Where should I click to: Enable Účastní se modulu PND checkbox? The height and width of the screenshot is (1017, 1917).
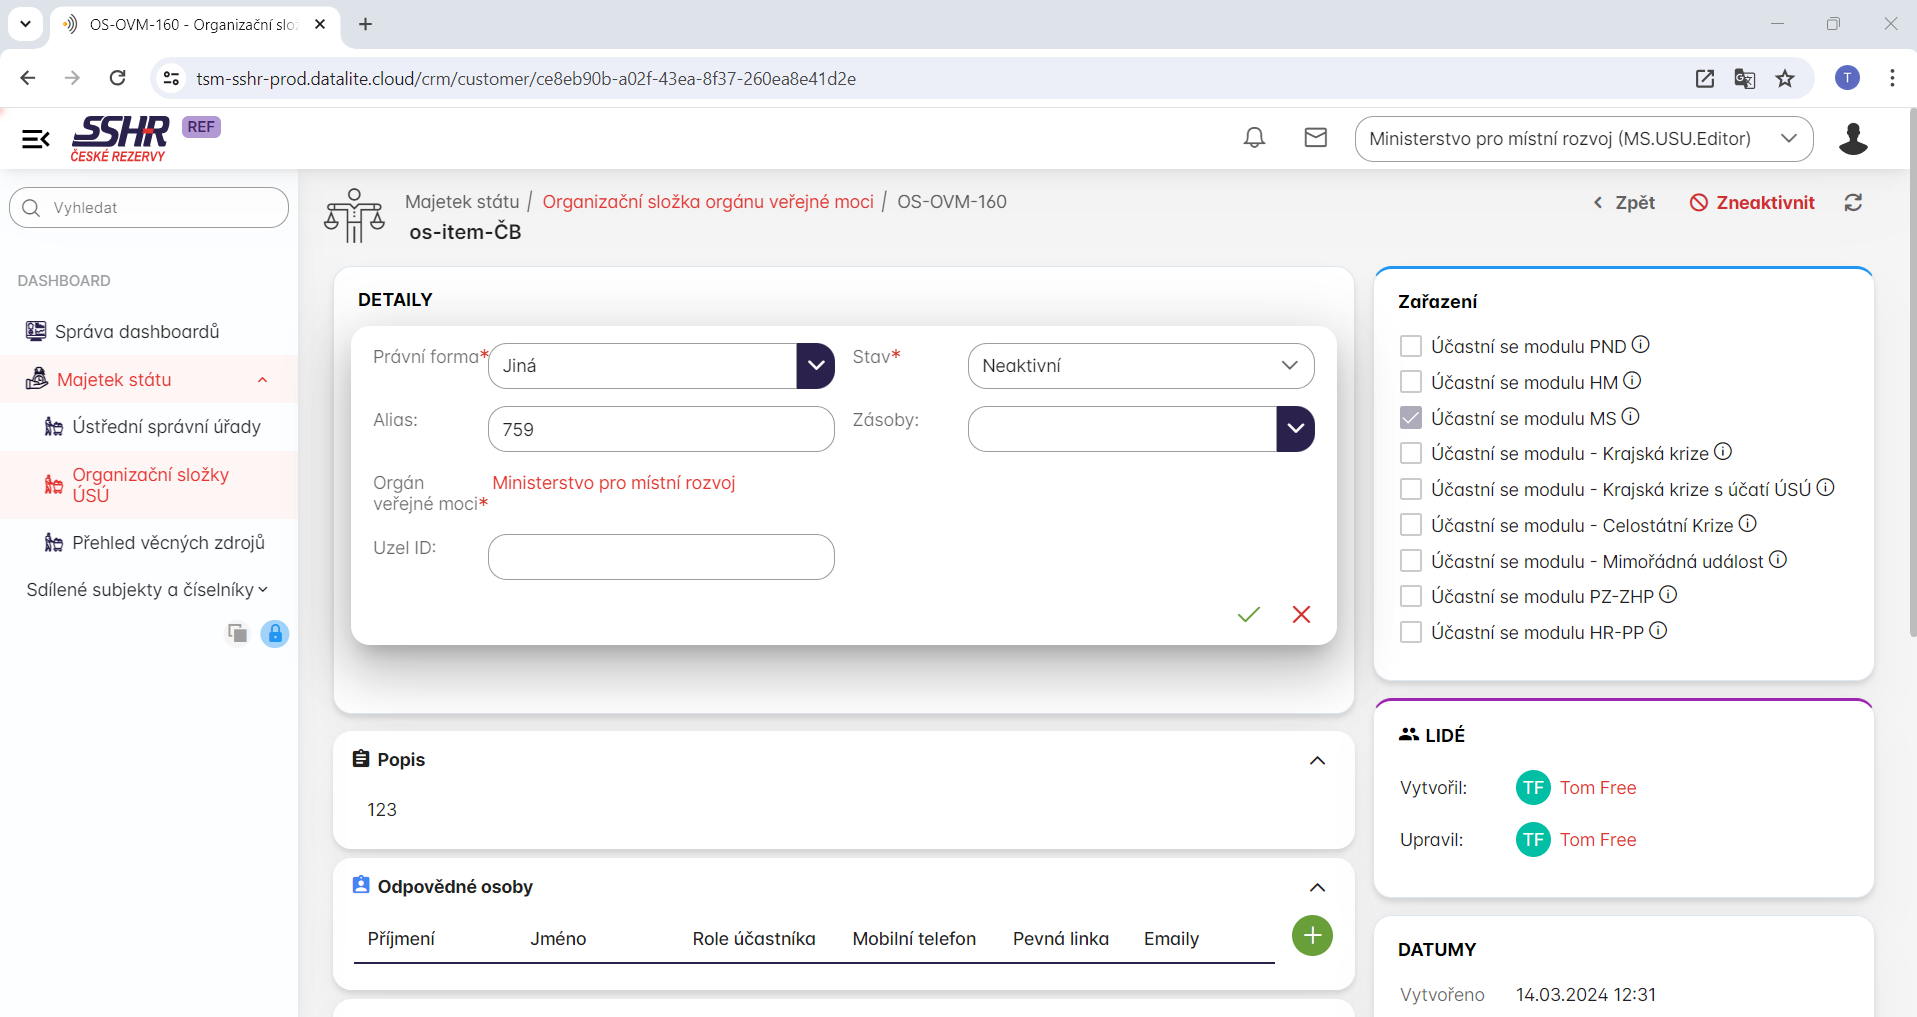coord(1410,346)
